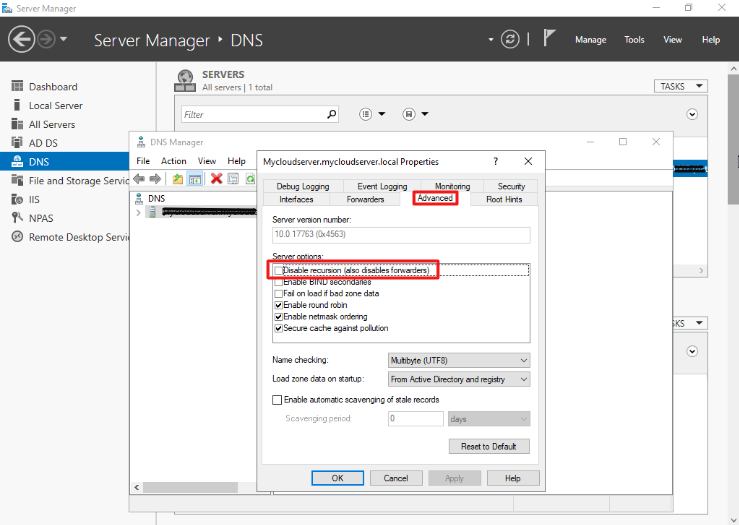Image resolution: width=739 pixels, height=525 pixels.
Task: Switch to Root Hints tab
Action: (504, 199)
